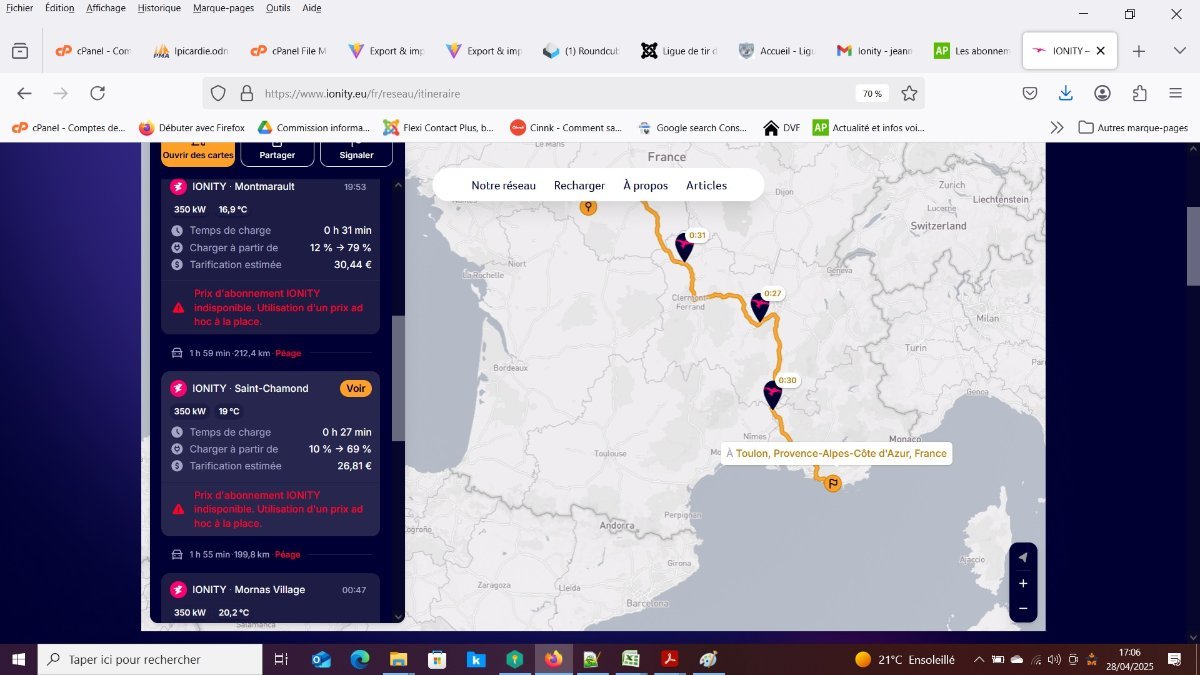The height and width of the screenshot is (675, 1200).
Task: Open the list all tabs dropdown
Action: (x=1180, y=51)
